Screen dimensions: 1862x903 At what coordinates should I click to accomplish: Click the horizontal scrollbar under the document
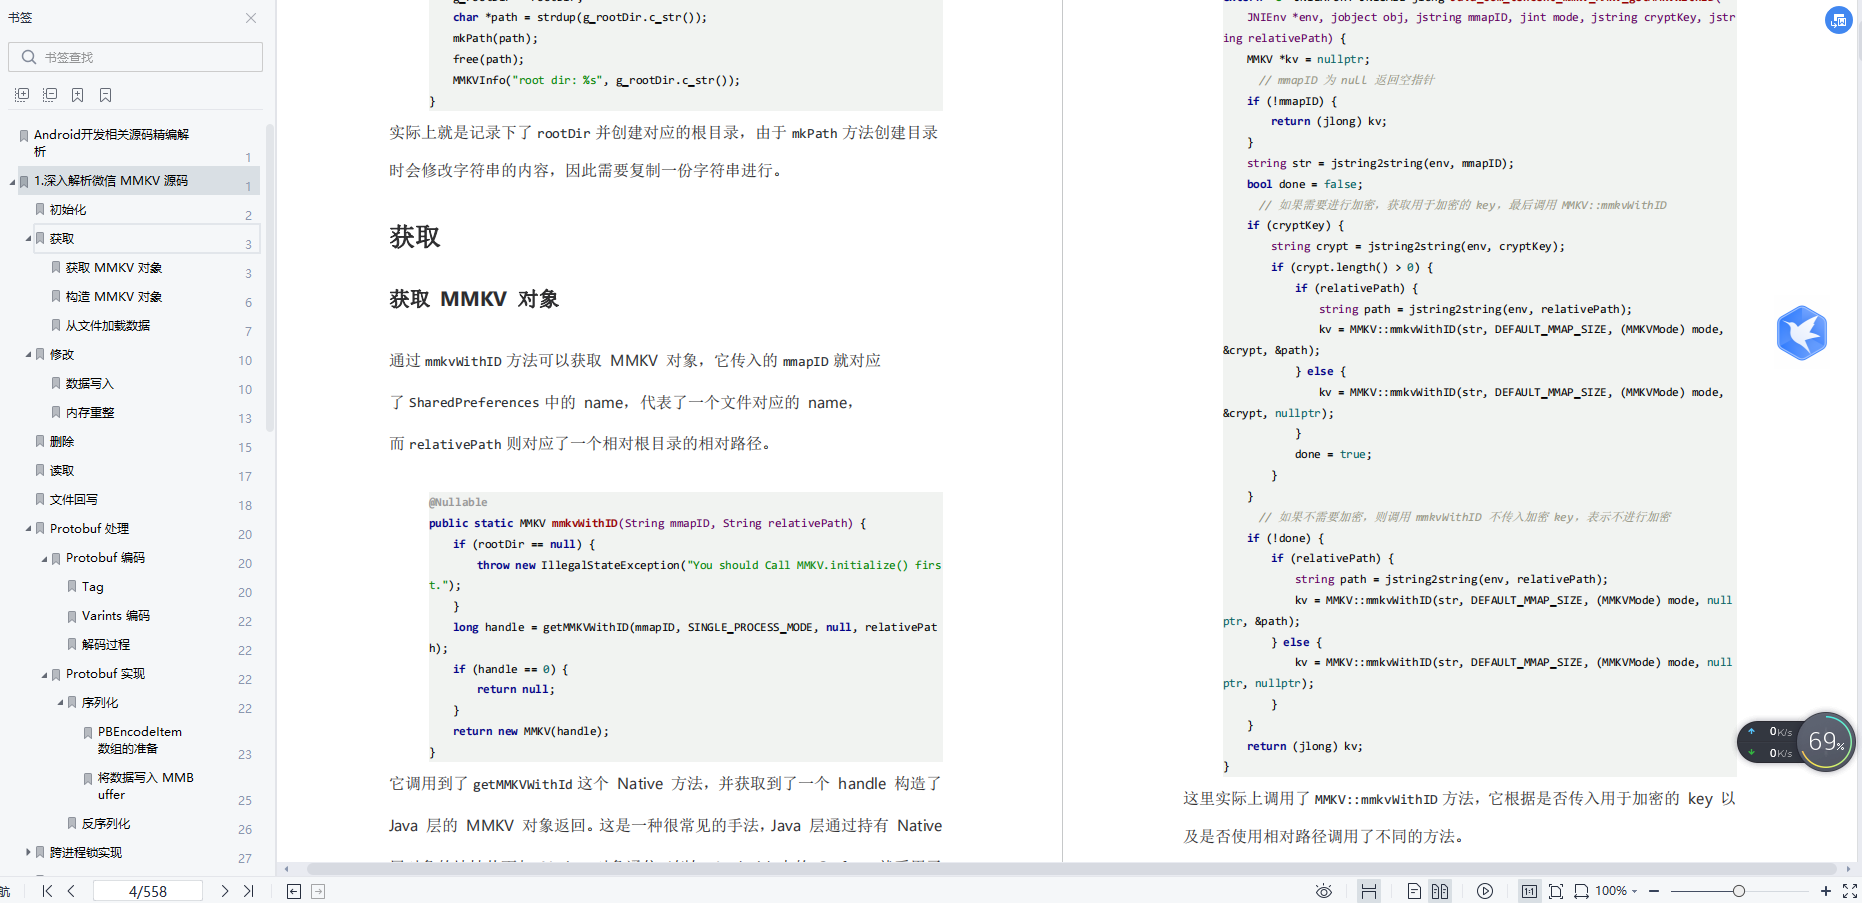(1070, 869)
